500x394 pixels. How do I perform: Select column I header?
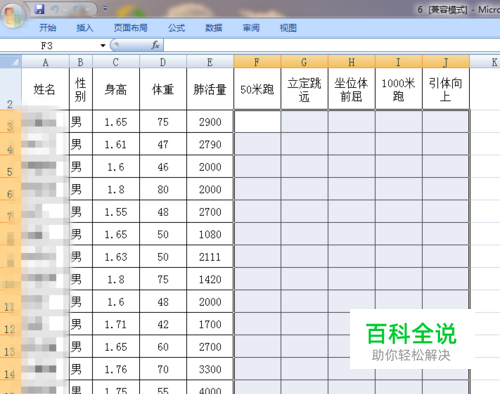(x=398, y=62)
